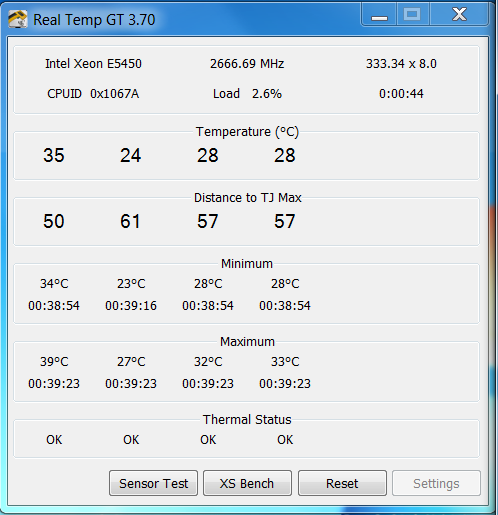498x515 pixels.
Task: Minimize the Real Temp window
Action: pos(379,14)
